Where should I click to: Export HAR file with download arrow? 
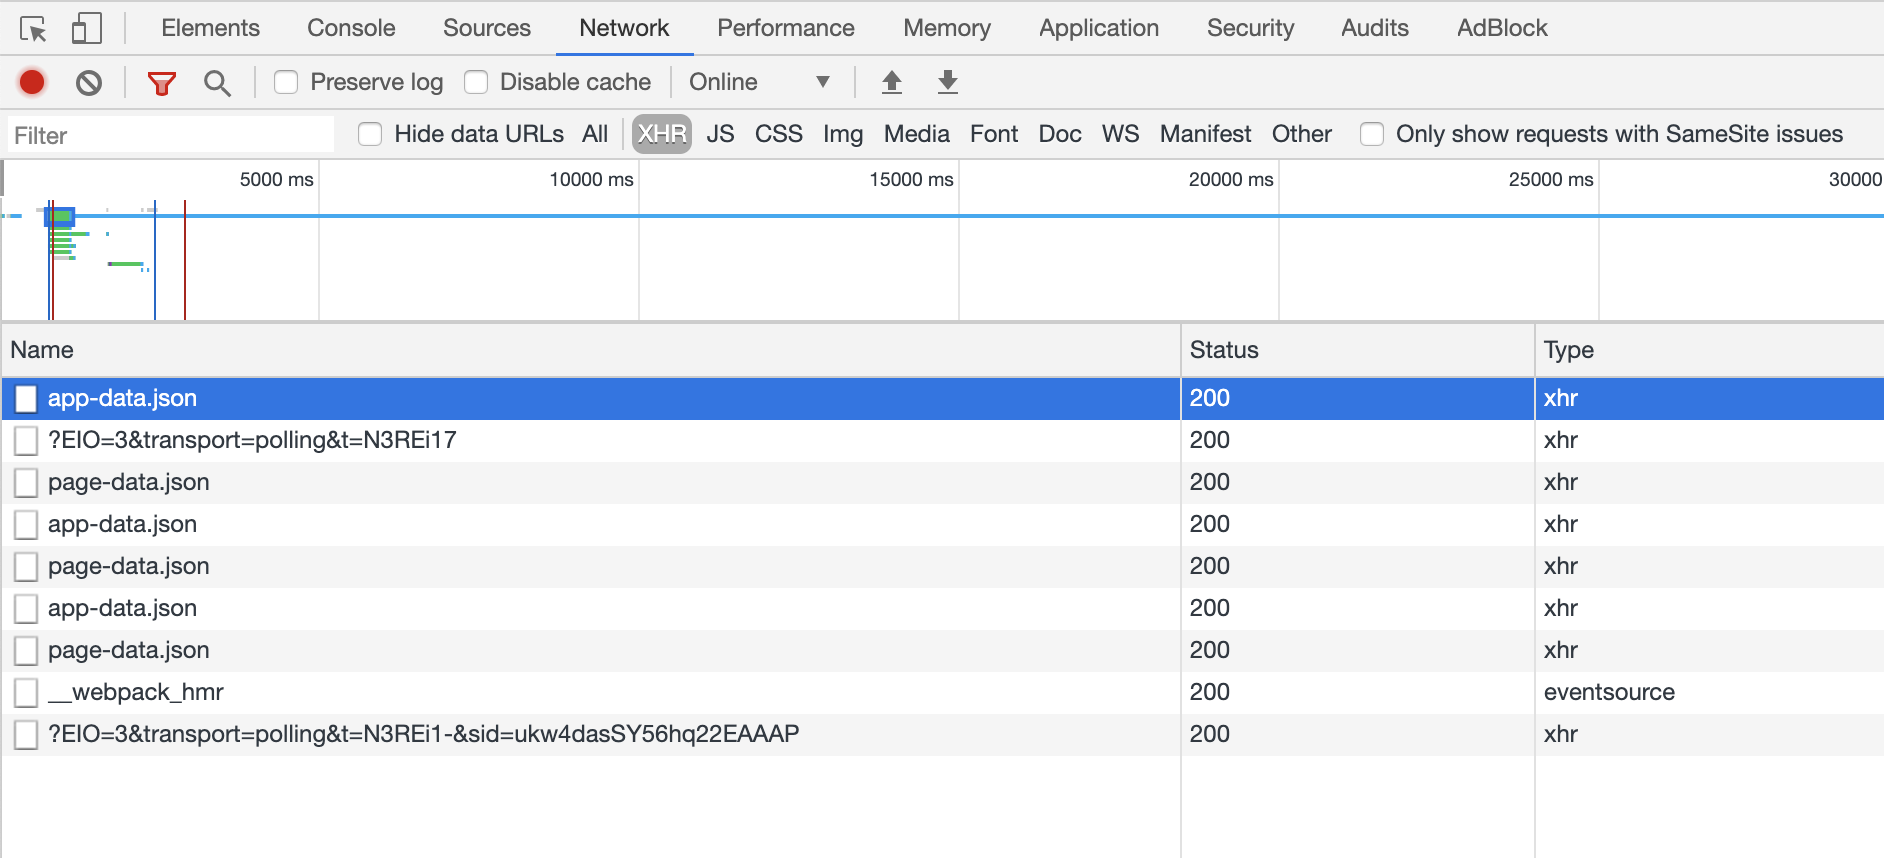click(x=948, y=82)
